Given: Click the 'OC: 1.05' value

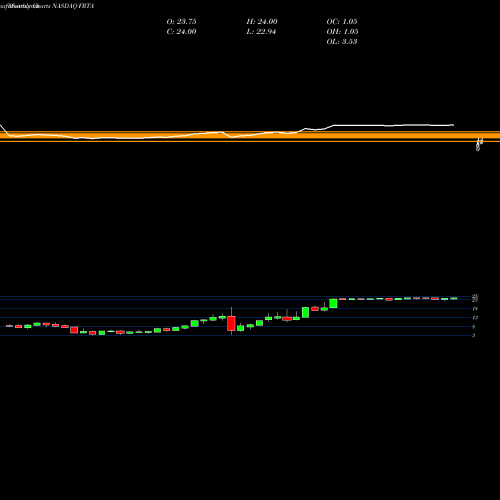Looking at the screenshot, I should (x=342, y=22).
